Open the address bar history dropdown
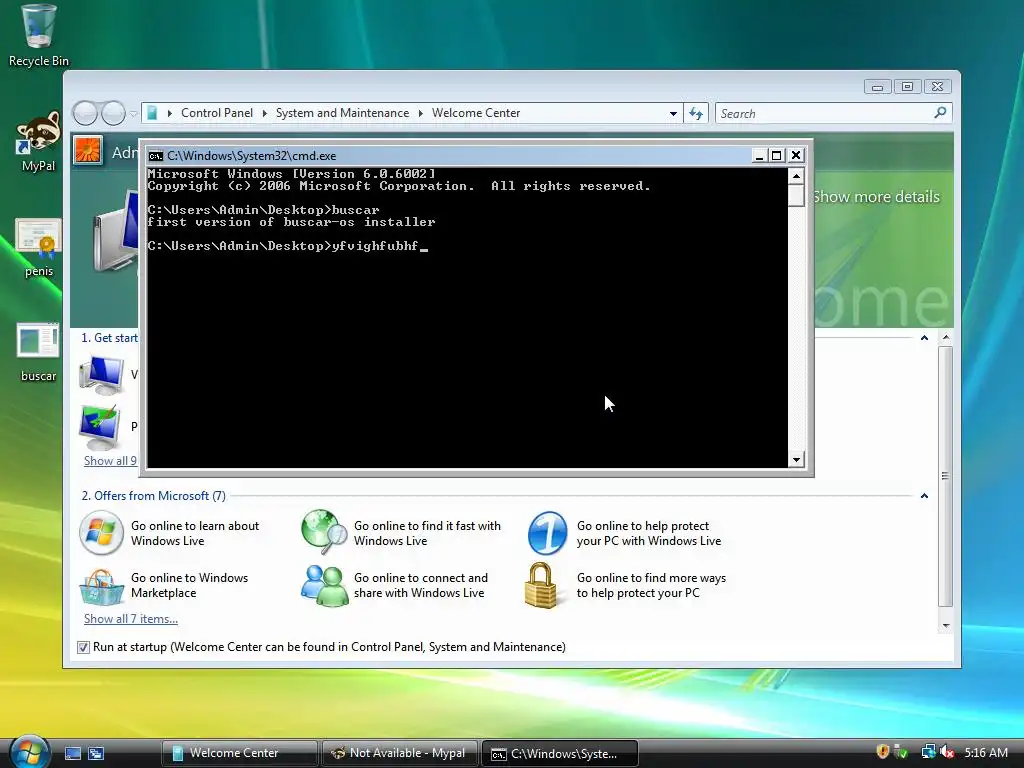Viewport: 1024px width, 768px height. point(673,114)
